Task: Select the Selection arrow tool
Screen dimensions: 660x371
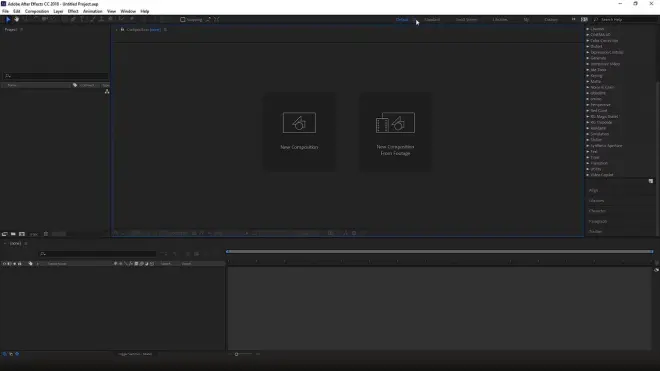Action: [x=8, y=19]
